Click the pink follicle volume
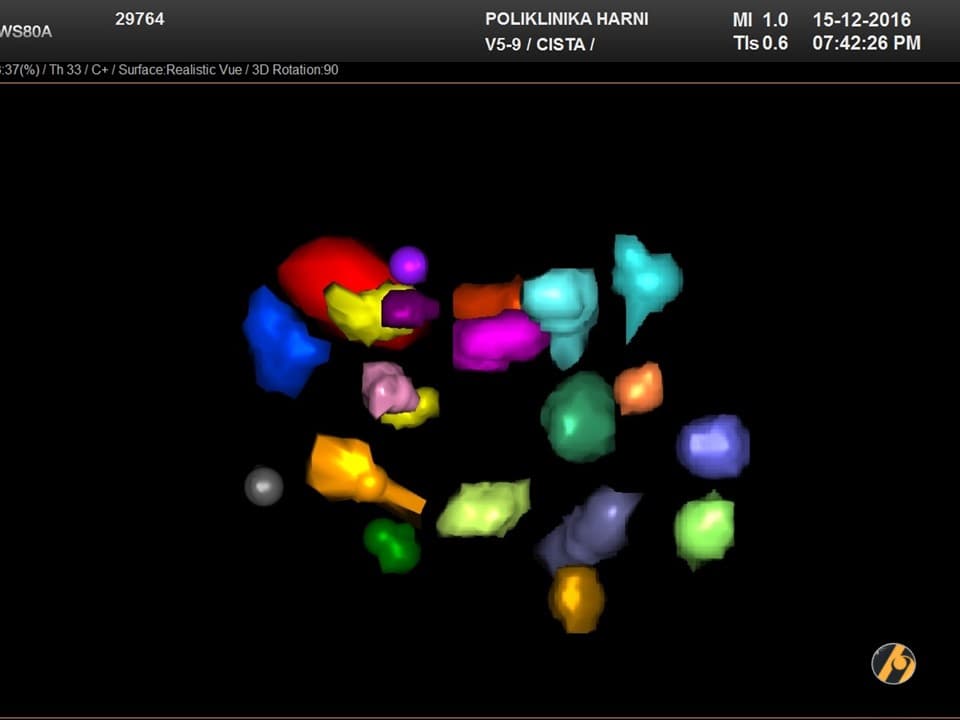 click(386, 388)
